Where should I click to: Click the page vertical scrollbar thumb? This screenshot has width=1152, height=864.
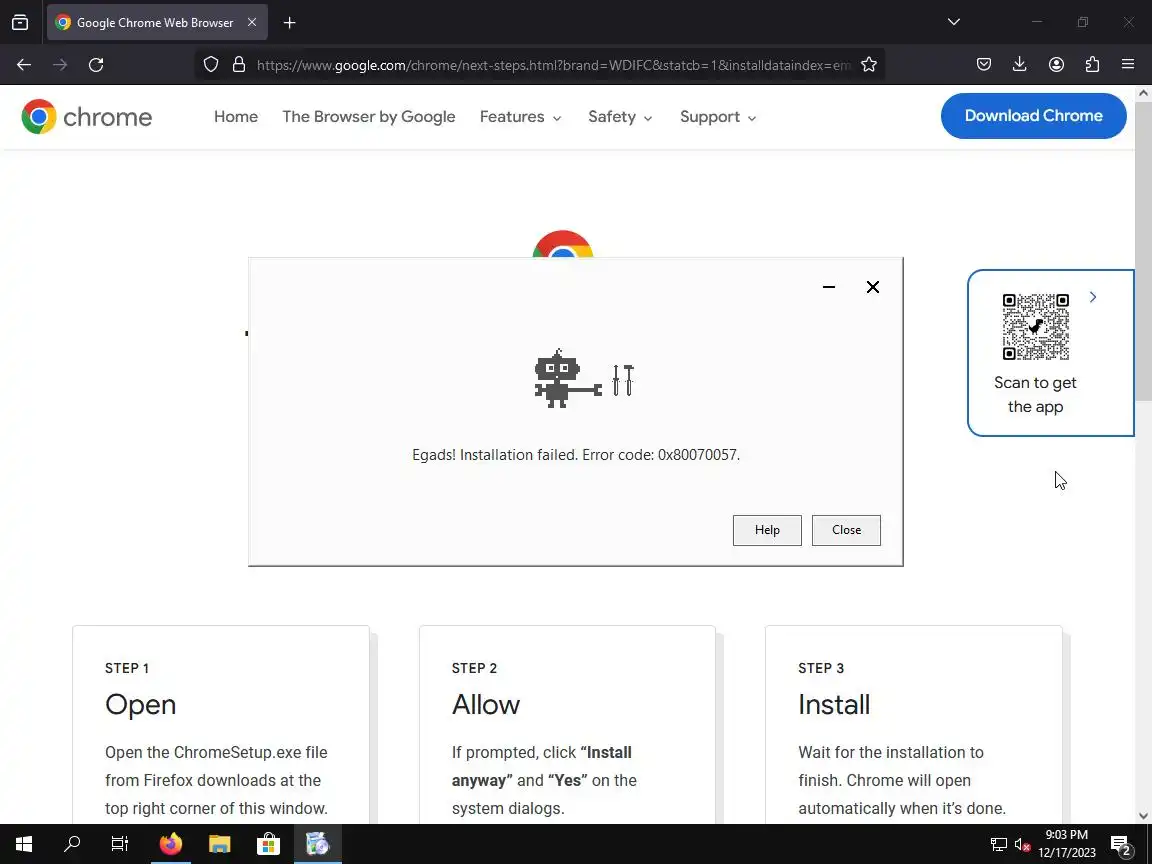click(1143, 251)
